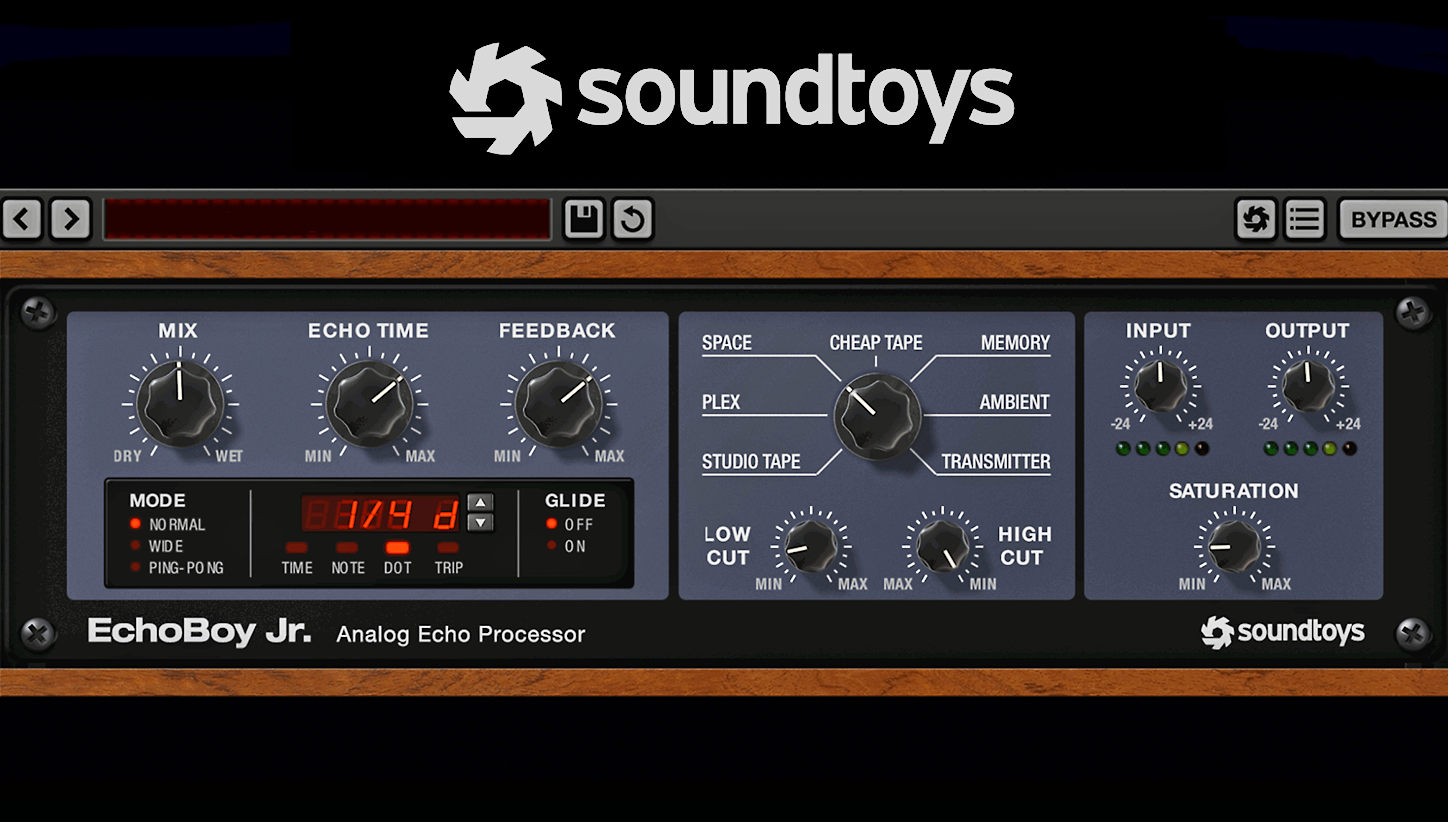Decrease the note value with the down arrow

tap(479, 522)
